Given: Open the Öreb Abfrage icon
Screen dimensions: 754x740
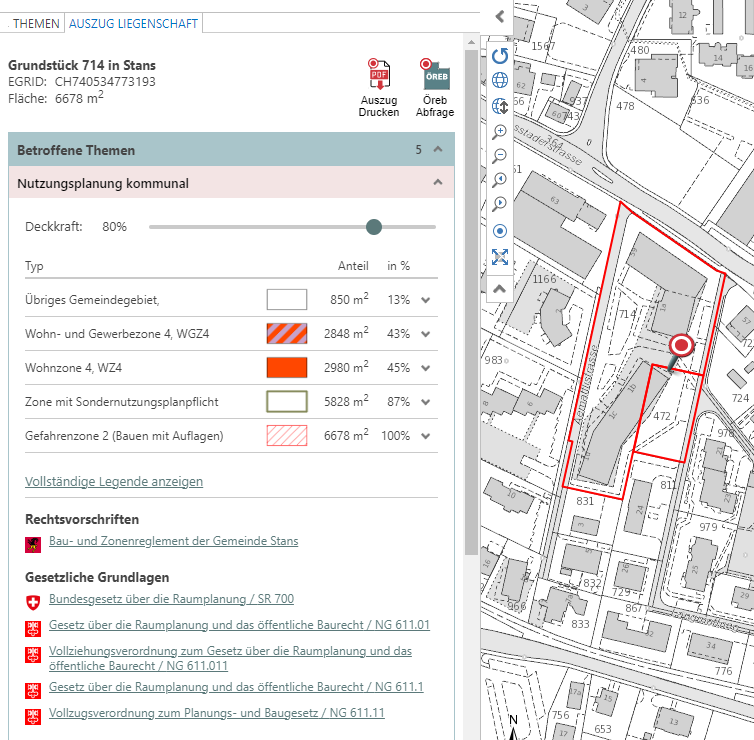Looking at the screenshot, I should point(435,76).
